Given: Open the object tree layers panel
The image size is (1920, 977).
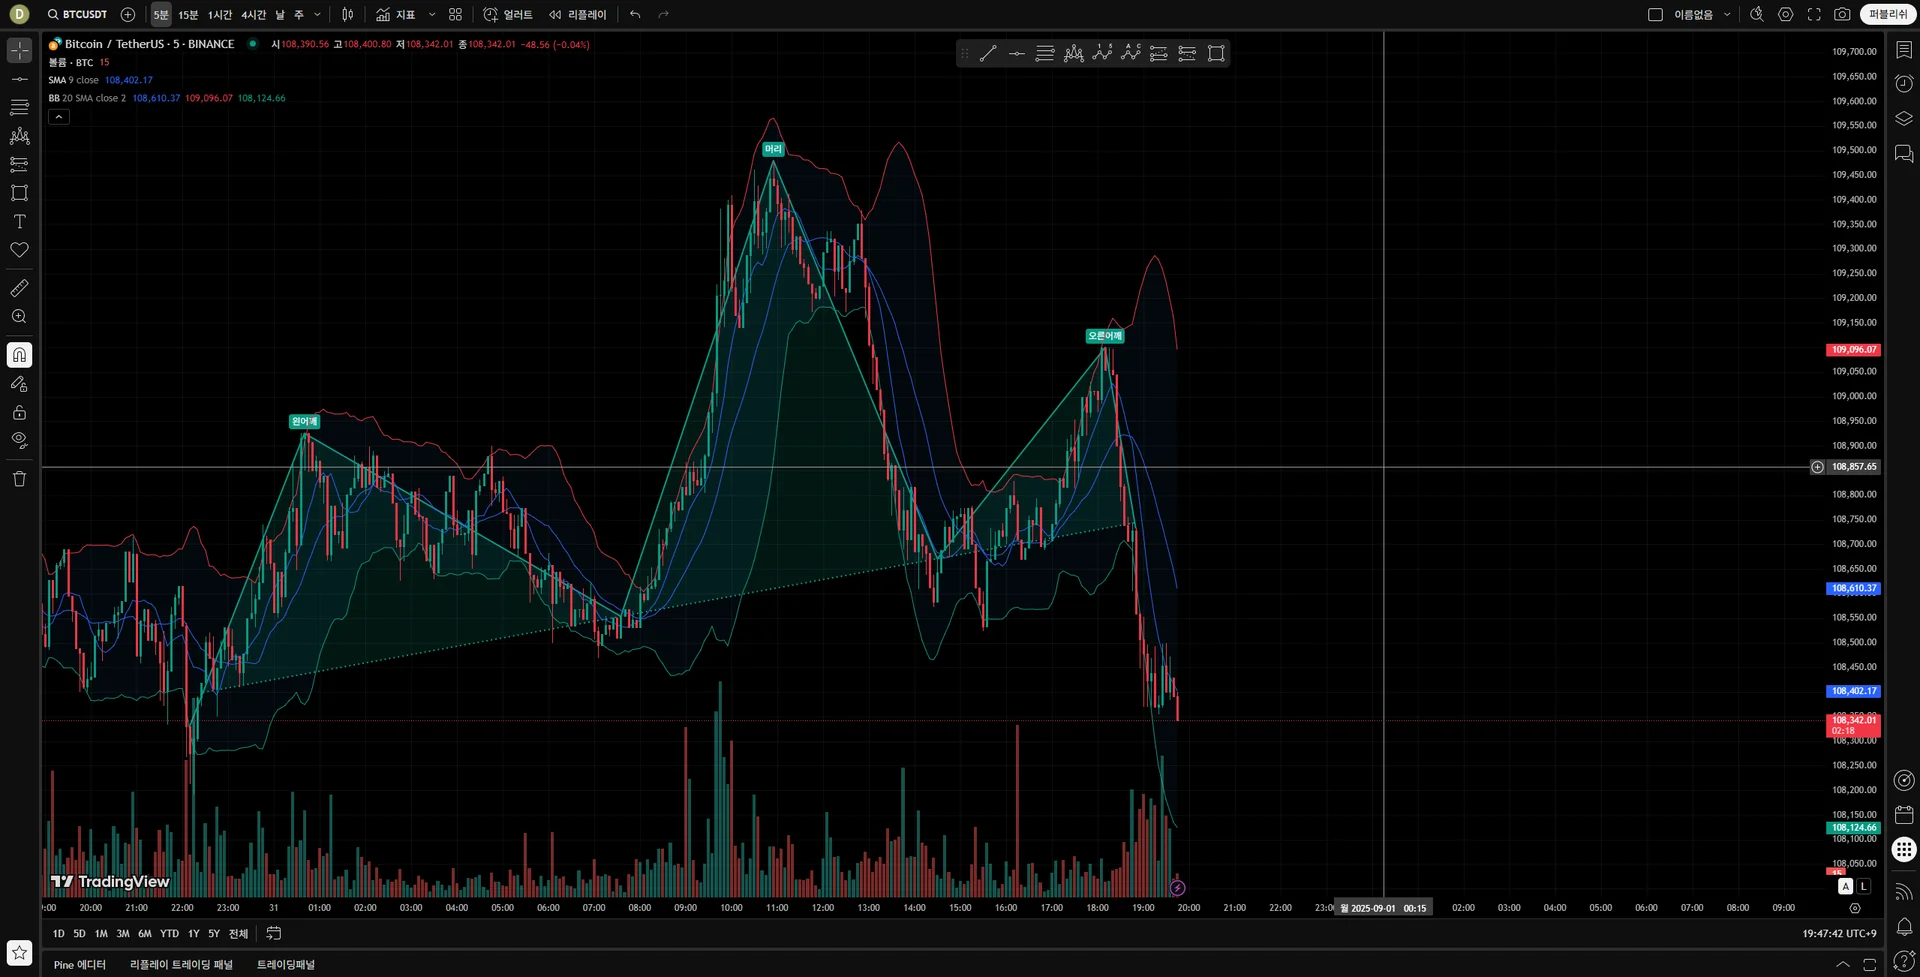Looking at the screenshot, I should [x=1904, y=119].
